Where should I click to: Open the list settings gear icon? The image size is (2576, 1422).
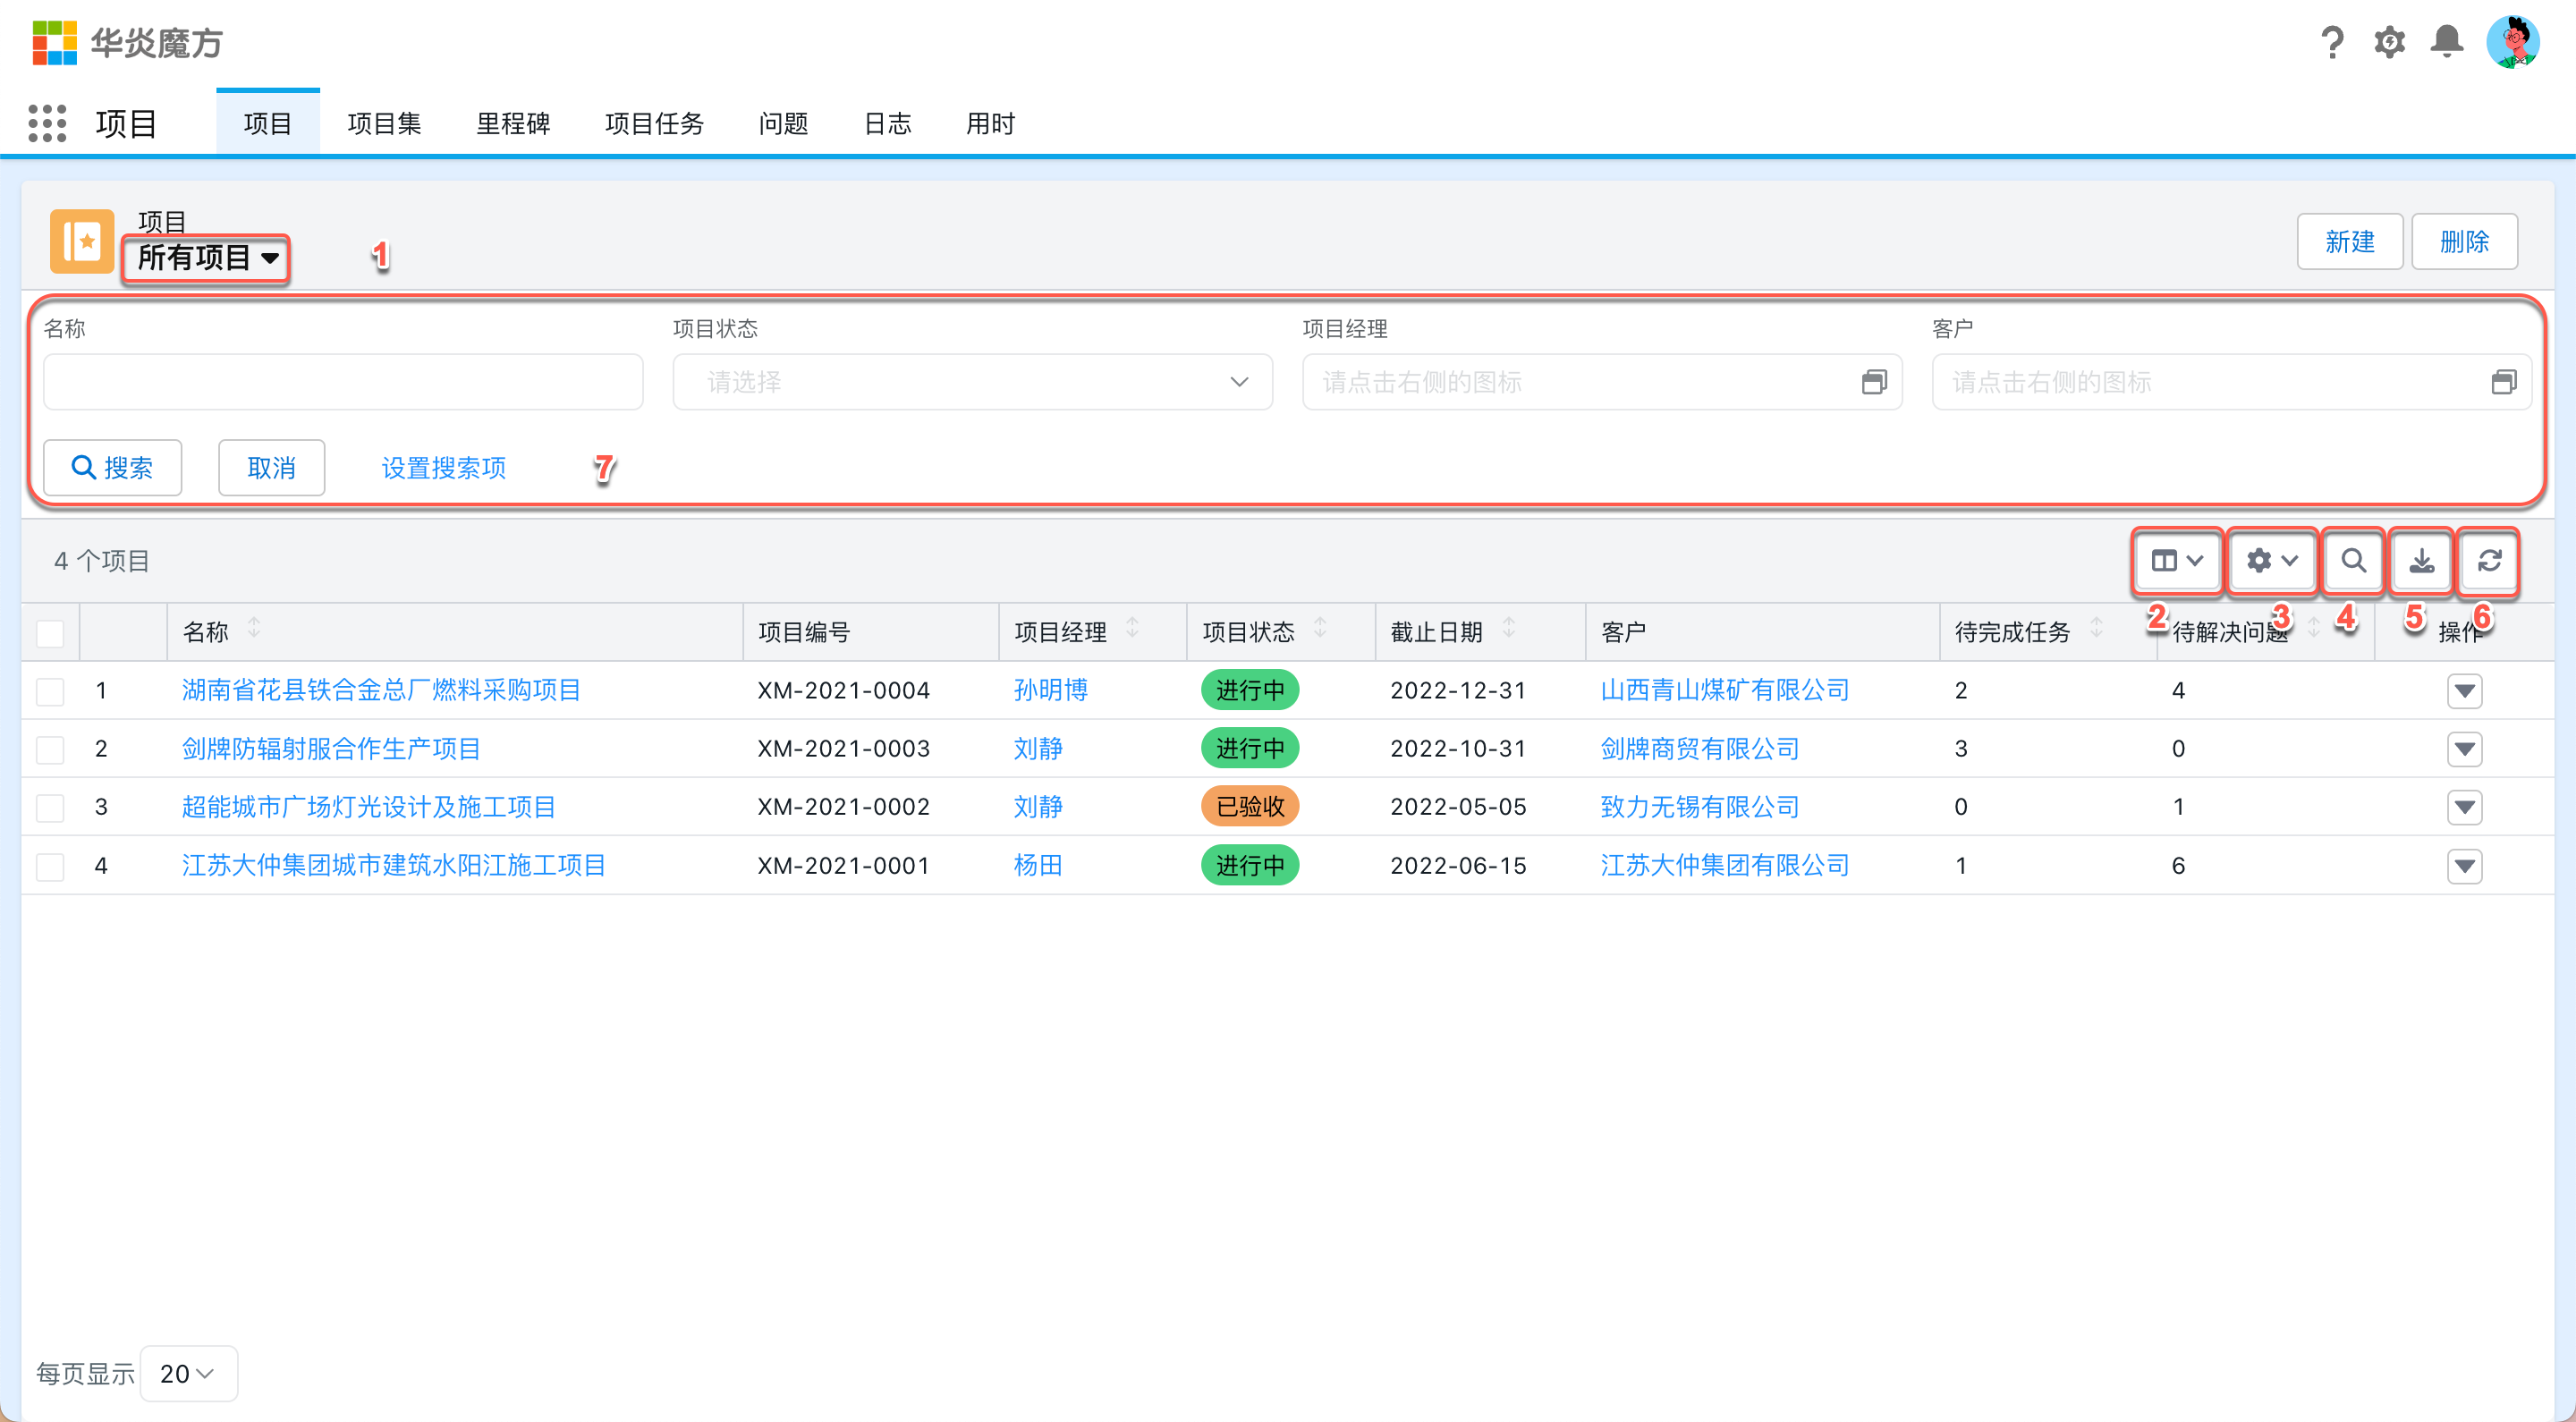click(2270, 561)
